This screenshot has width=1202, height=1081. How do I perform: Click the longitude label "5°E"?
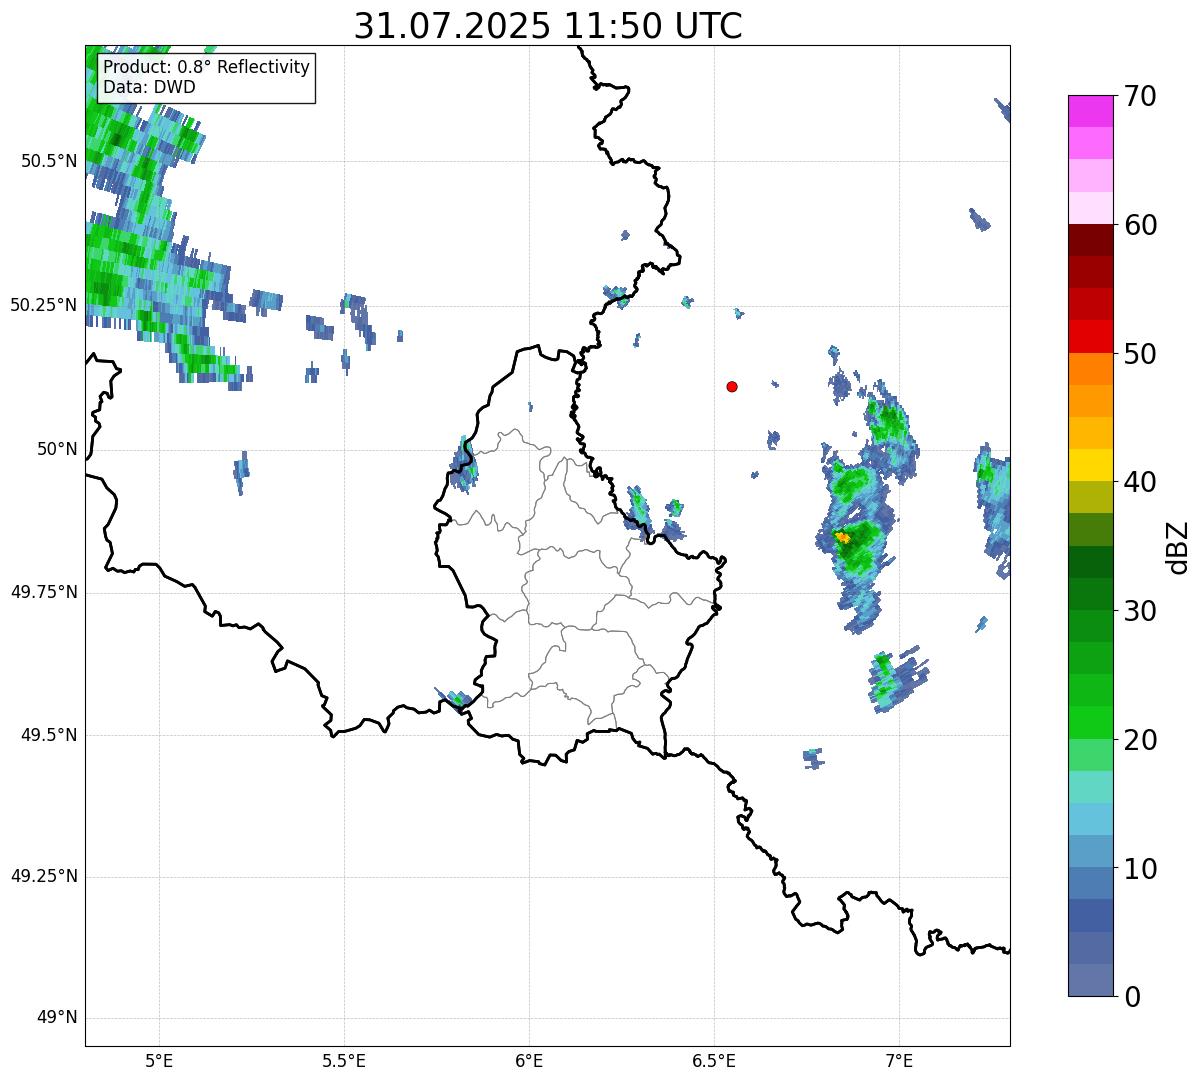pyautogui.click(x=159, y=1061)
